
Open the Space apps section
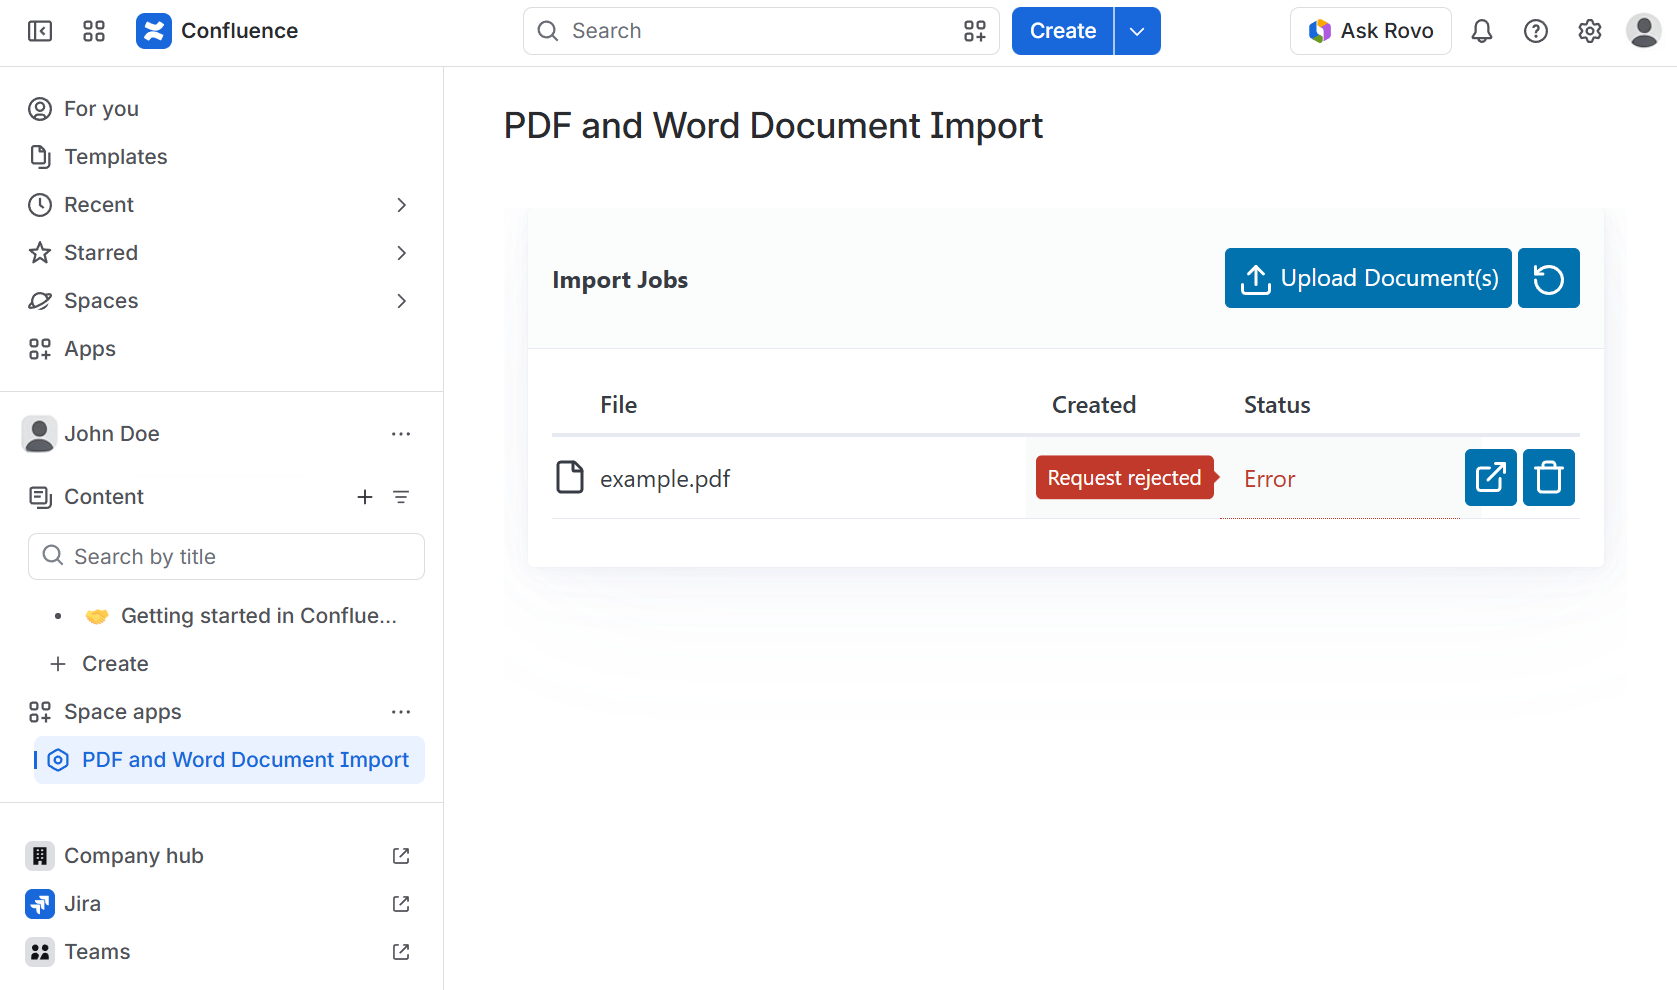123,712
